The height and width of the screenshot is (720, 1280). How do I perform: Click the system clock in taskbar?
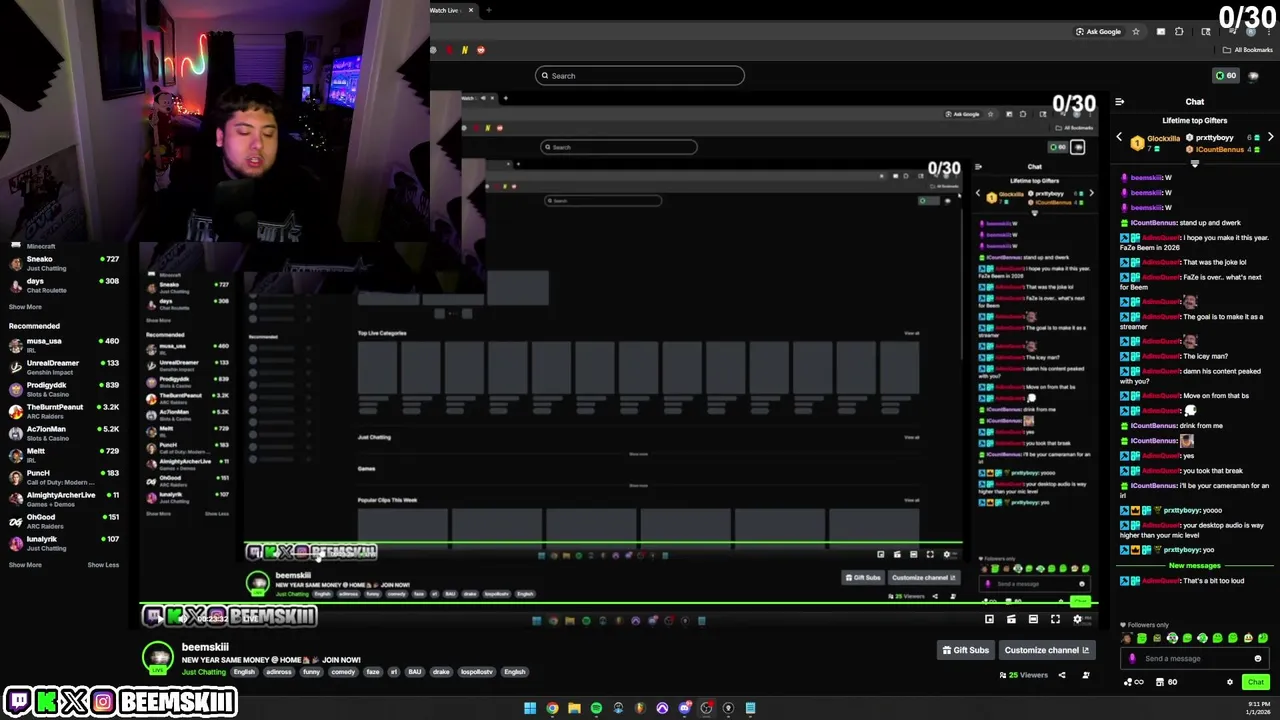pos(1257,708)
